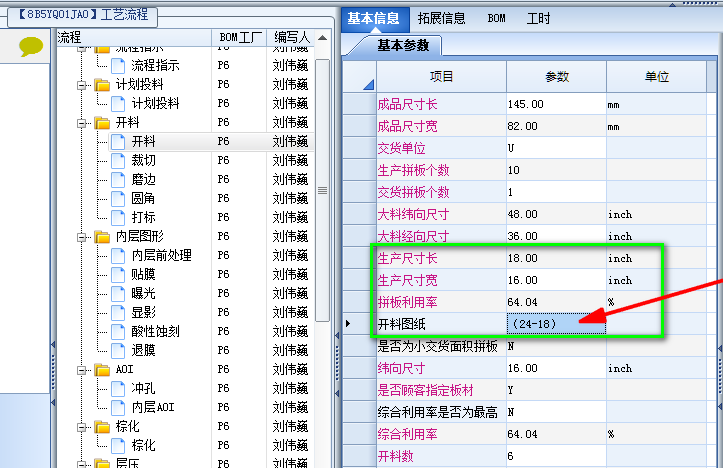This screenshot has height=468, width=723.
Task: Click the 冲孔 document icon
Action: tap(118, 389)
